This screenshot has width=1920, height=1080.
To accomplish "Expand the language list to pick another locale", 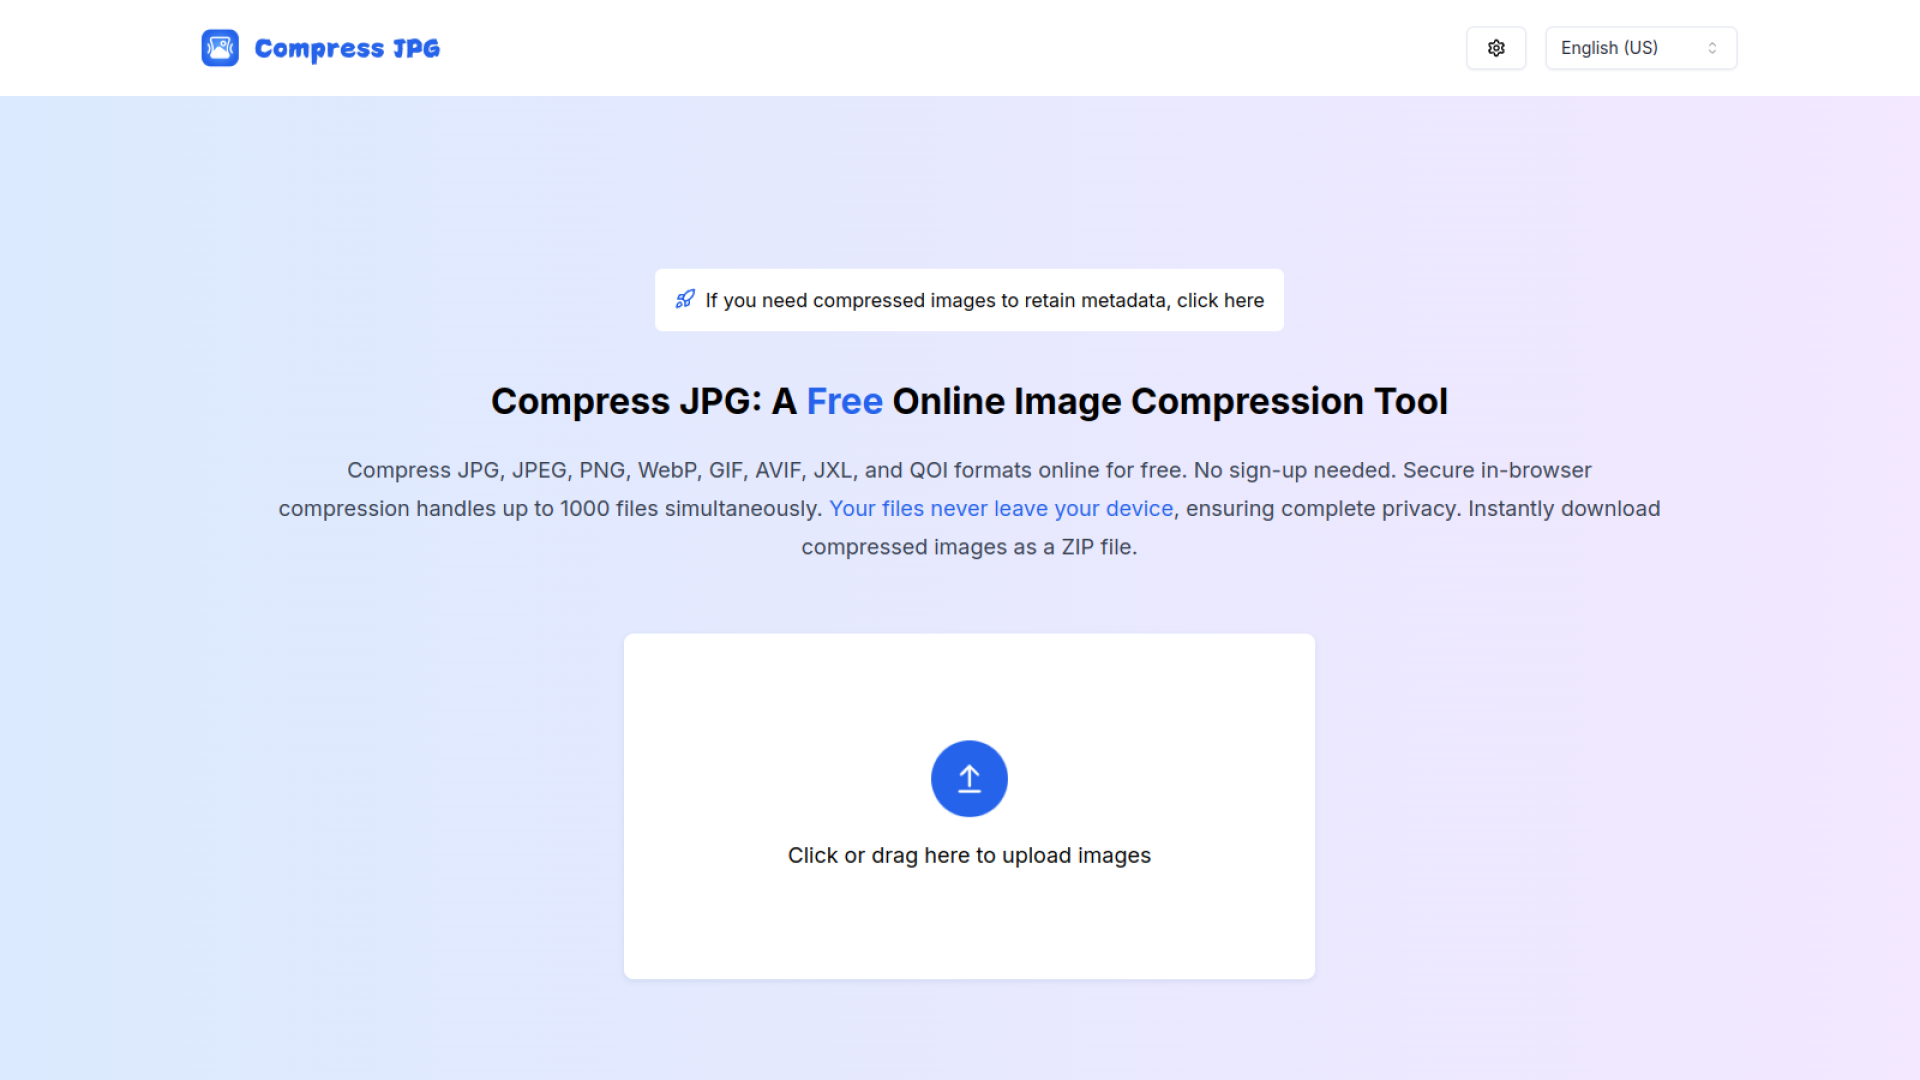I will [x=1640, y=47].
